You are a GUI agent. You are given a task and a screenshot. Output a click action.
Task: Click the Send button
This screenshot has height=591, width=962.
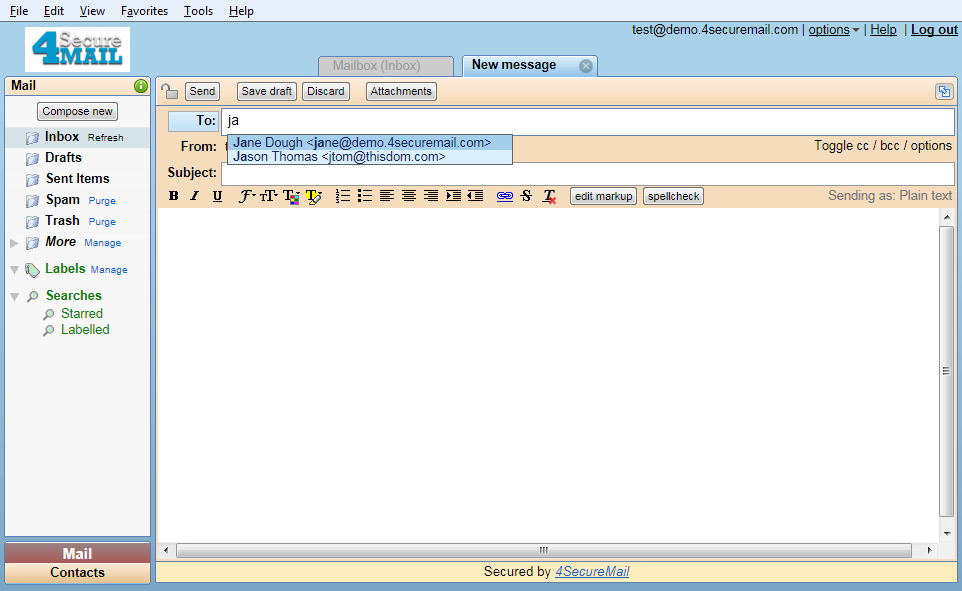(x=202, y=91)
